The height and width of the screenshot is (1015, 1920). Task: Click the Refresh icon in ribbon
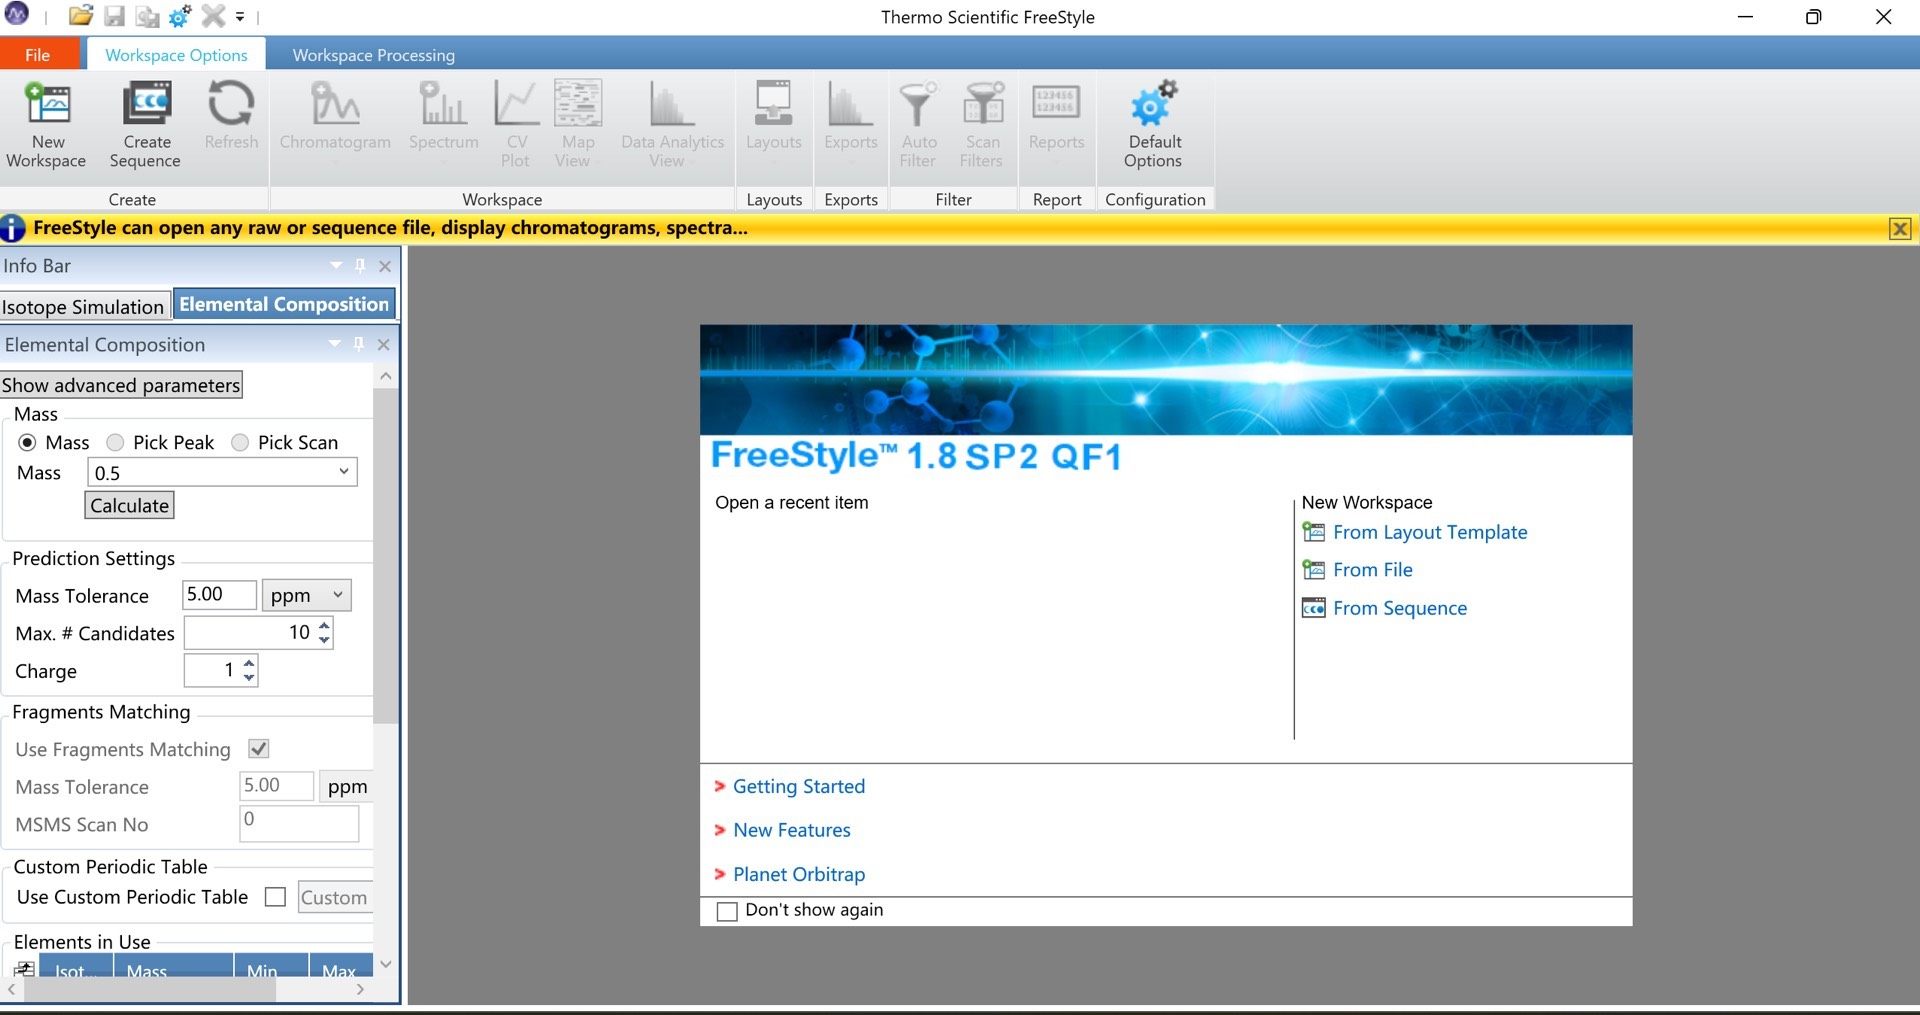click(x=231, y=103)
